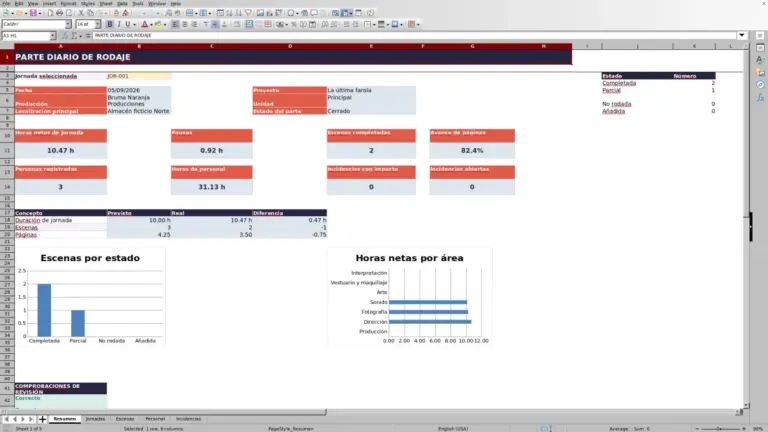Screen dimensions: 768x432
Task: Switch to the Escenas sheet tab
Action: pyautogui.click(x=125, y=419)
